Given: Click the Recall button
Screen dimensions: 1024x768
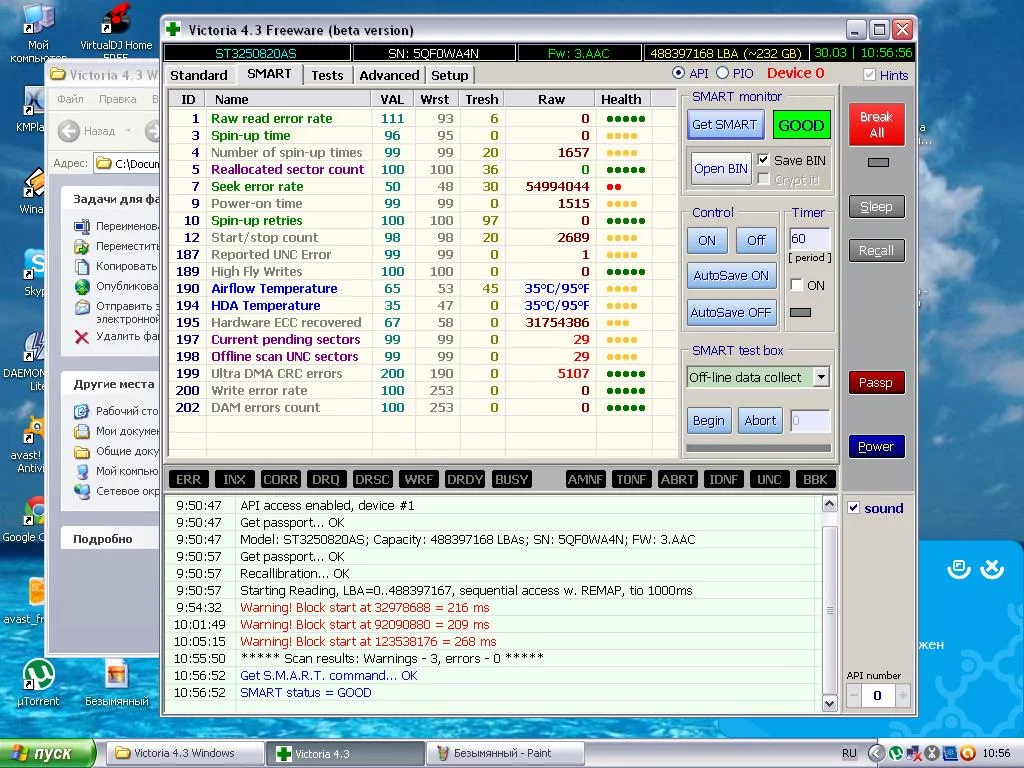Looking at the screenshot, I should click(876, 251).
